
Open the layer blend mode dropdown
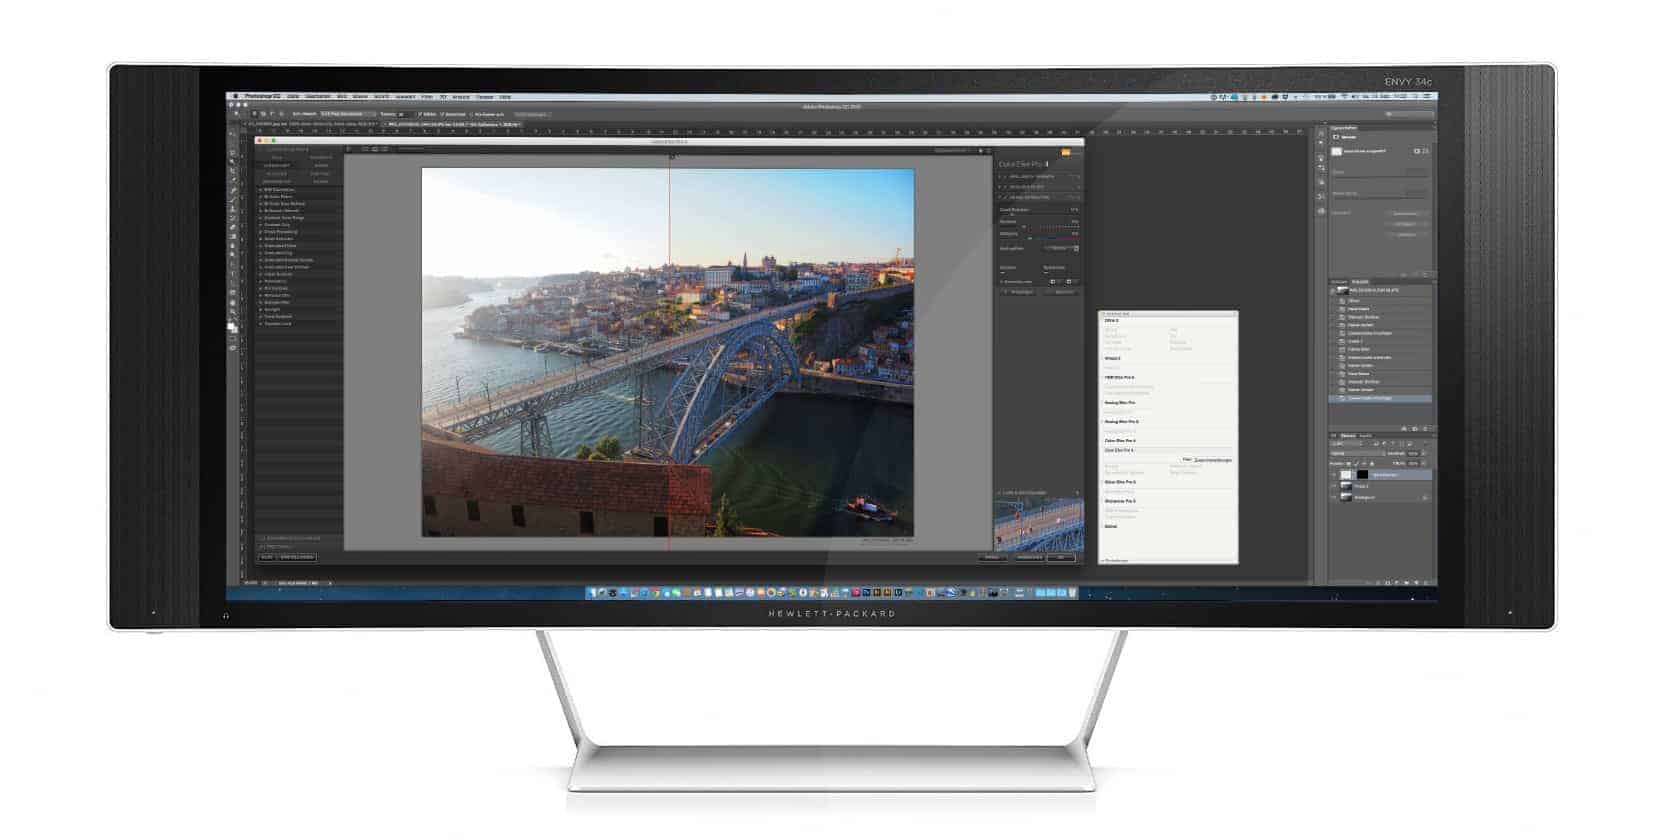[x=1357, y=453]
